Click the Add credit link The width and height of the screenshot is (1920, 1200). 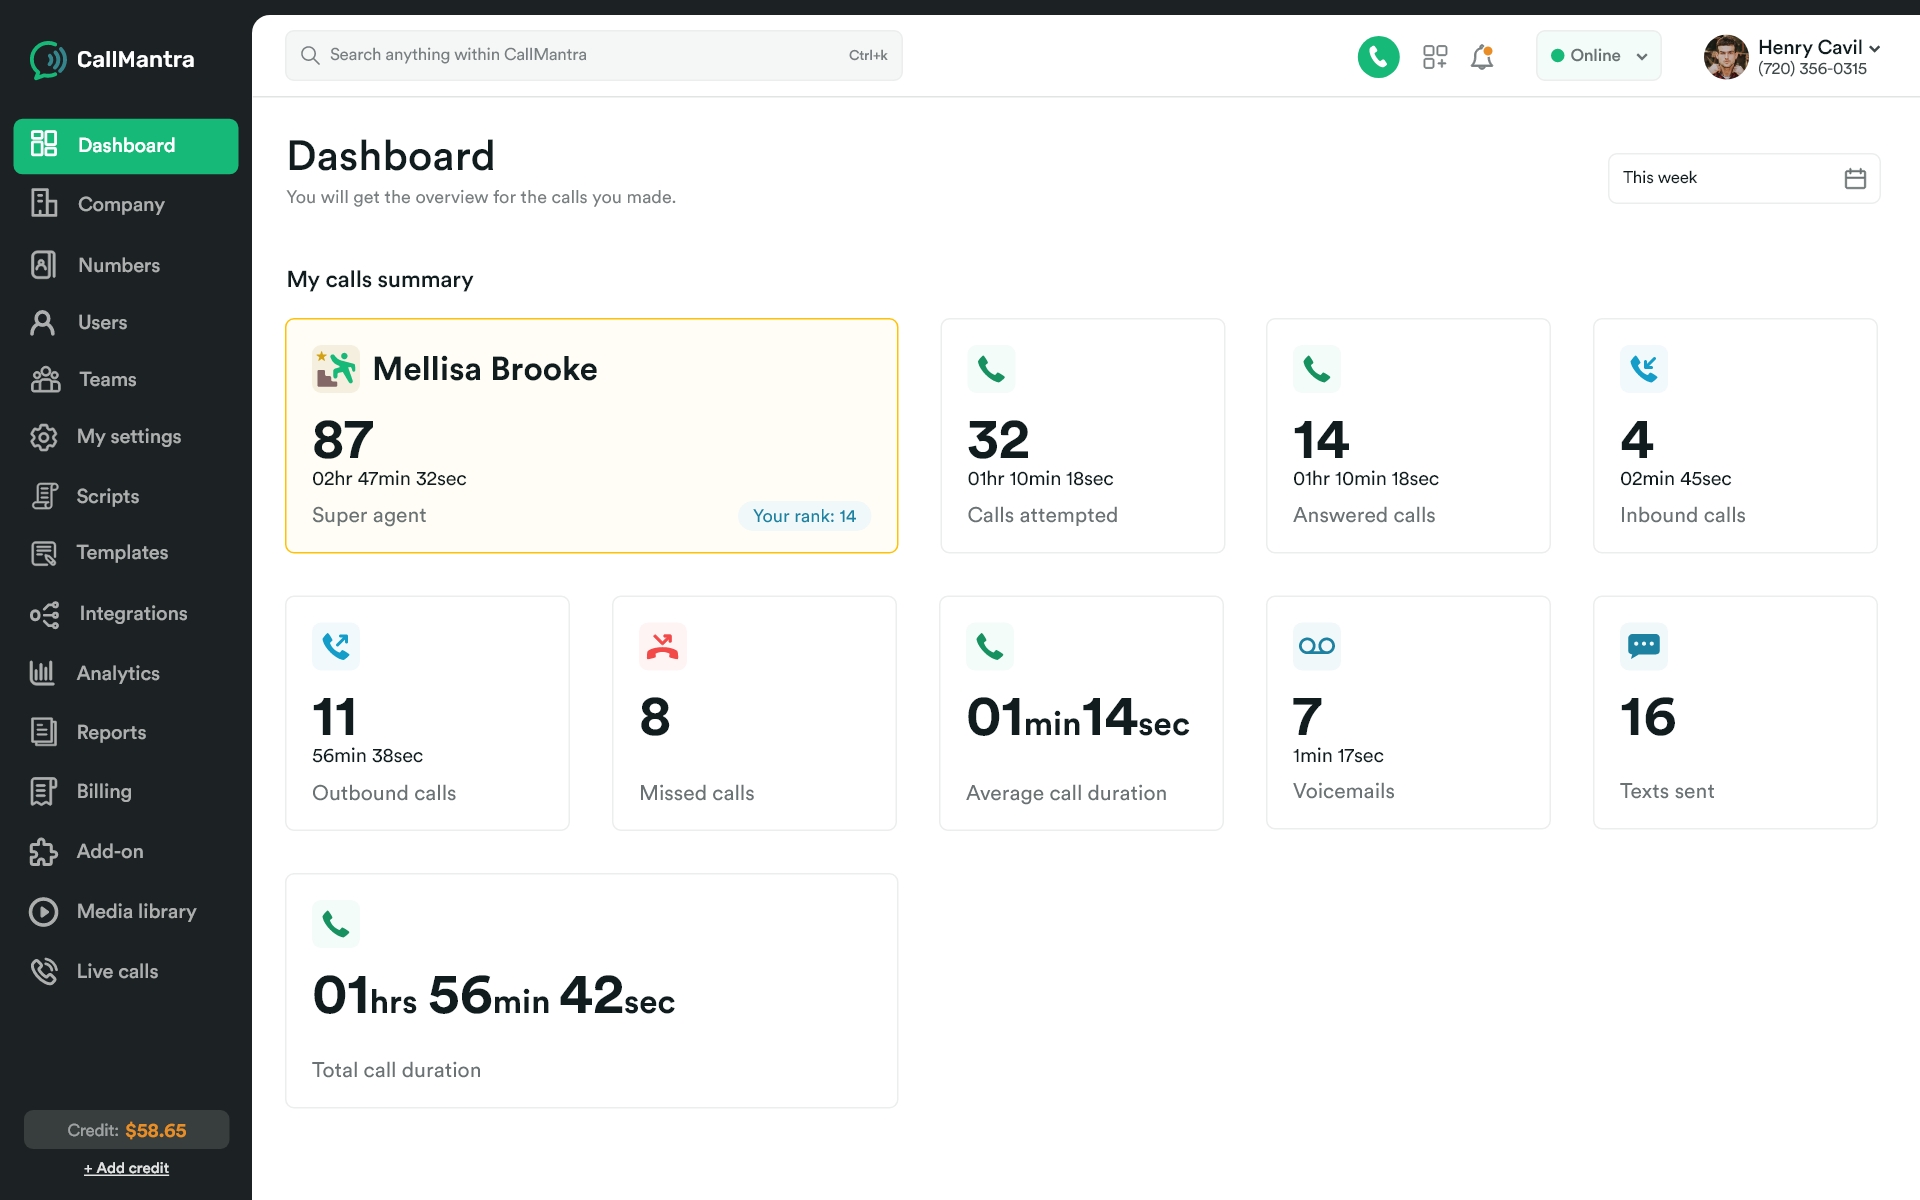tap(126, 1168)
